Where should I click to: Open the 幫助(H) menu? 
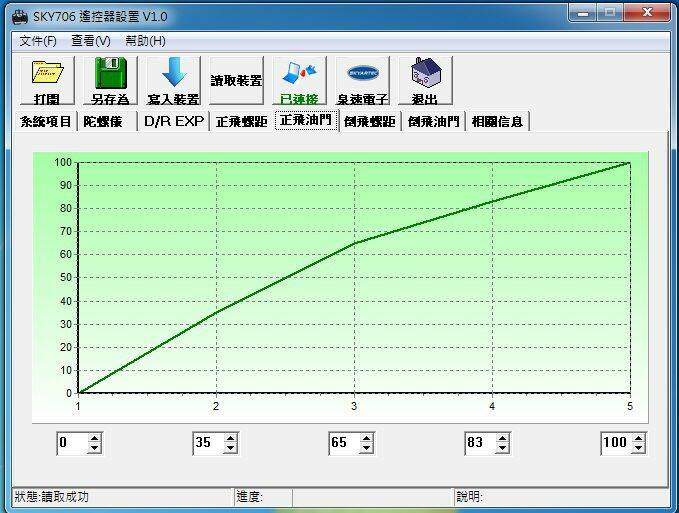146,41
